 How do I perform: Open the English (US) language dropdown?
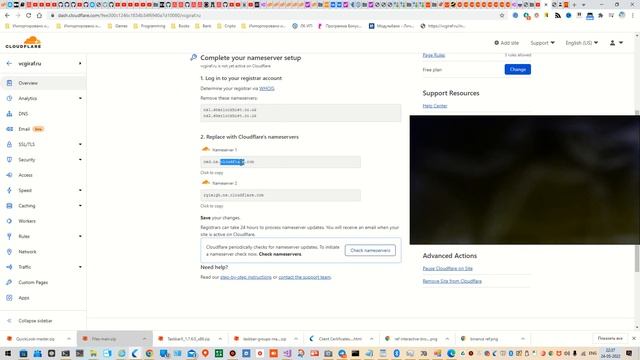582,43
